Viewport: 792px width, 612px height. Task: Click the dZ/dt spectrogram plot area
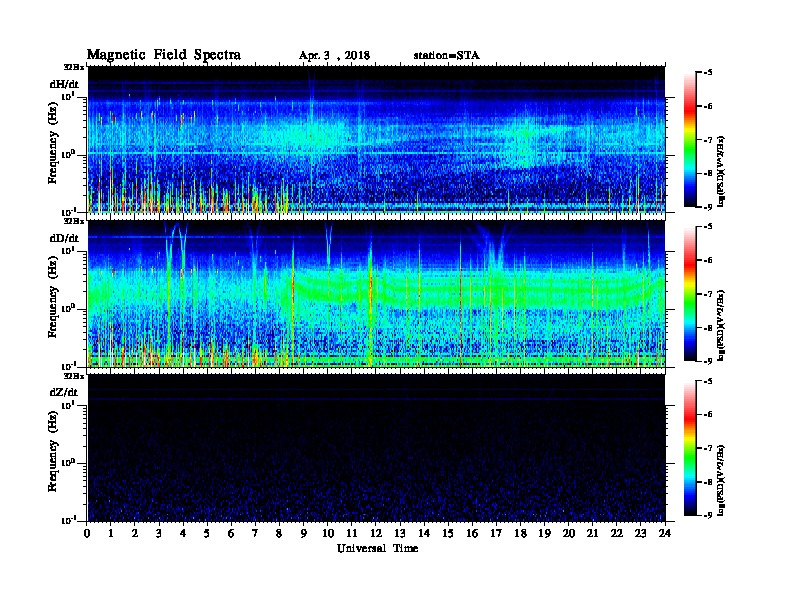(376, 448)
